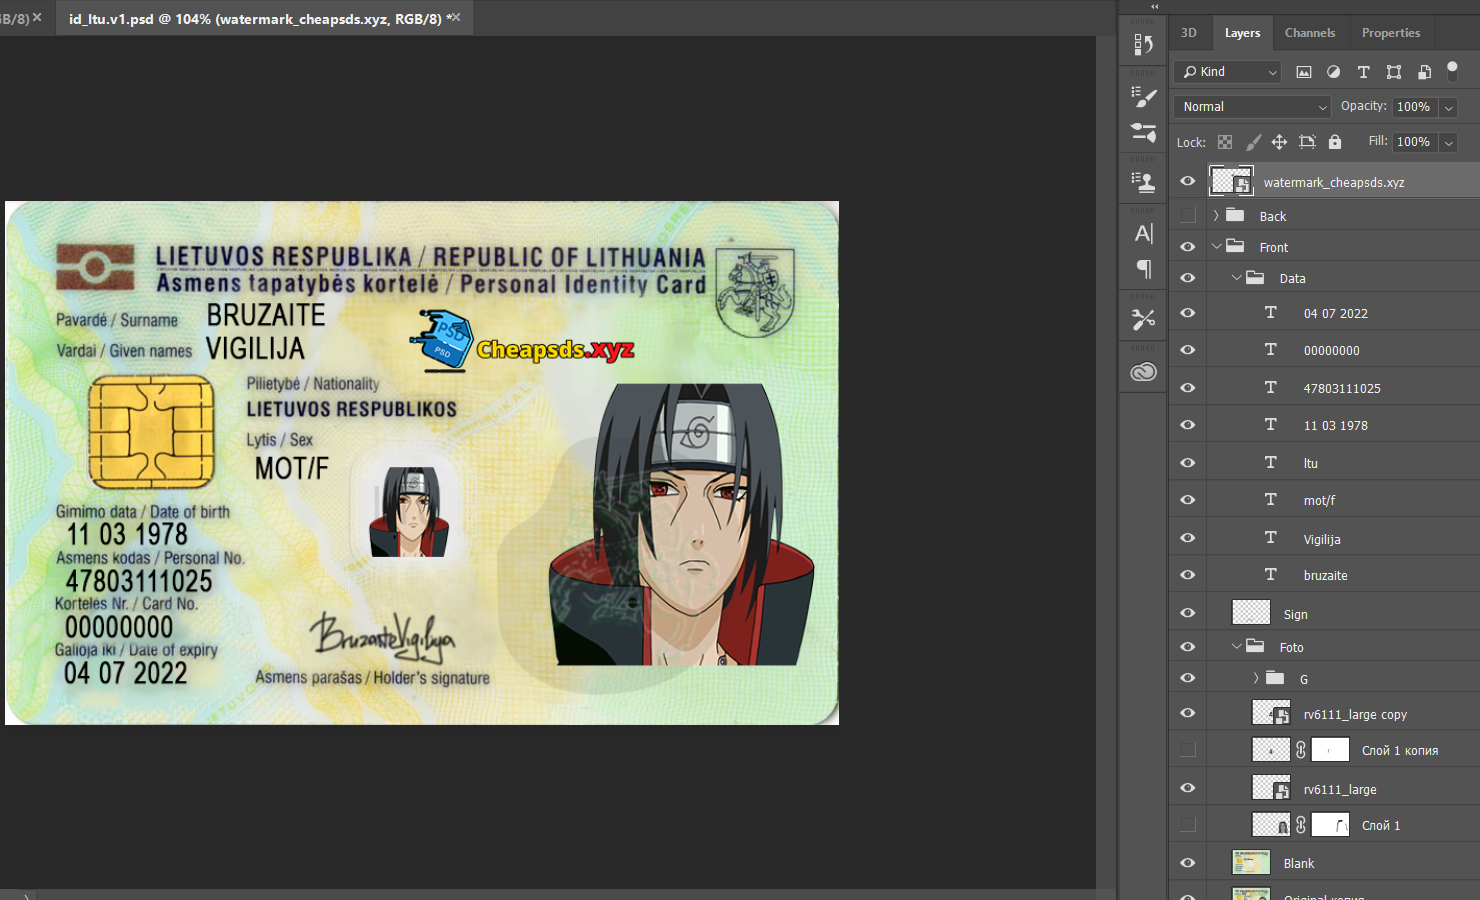Open the Character panel icon
Viewport: 1480px width, 900px height.
click(x=1143, y=234)
